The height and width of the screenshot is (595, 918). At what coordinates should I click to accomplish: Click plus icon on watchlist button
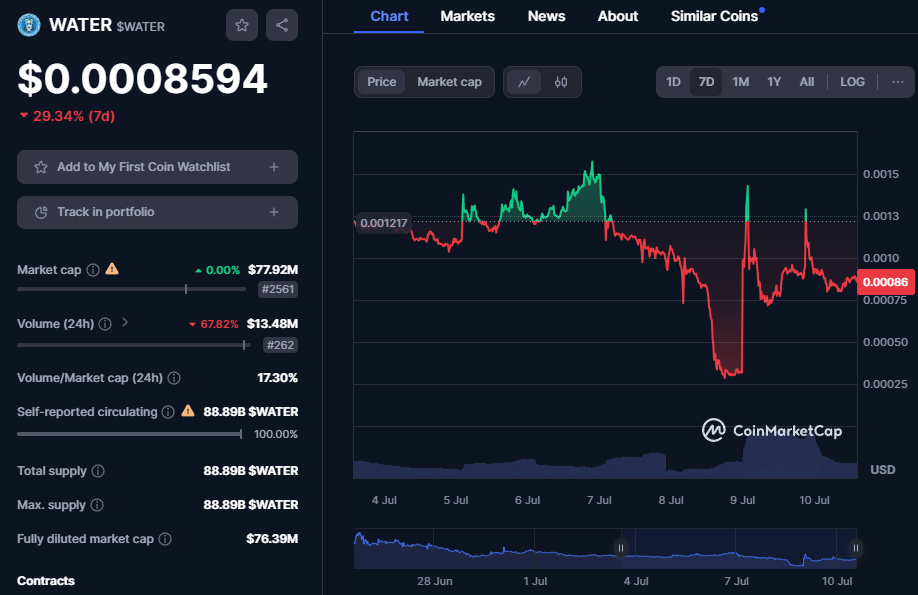[273, 167]
